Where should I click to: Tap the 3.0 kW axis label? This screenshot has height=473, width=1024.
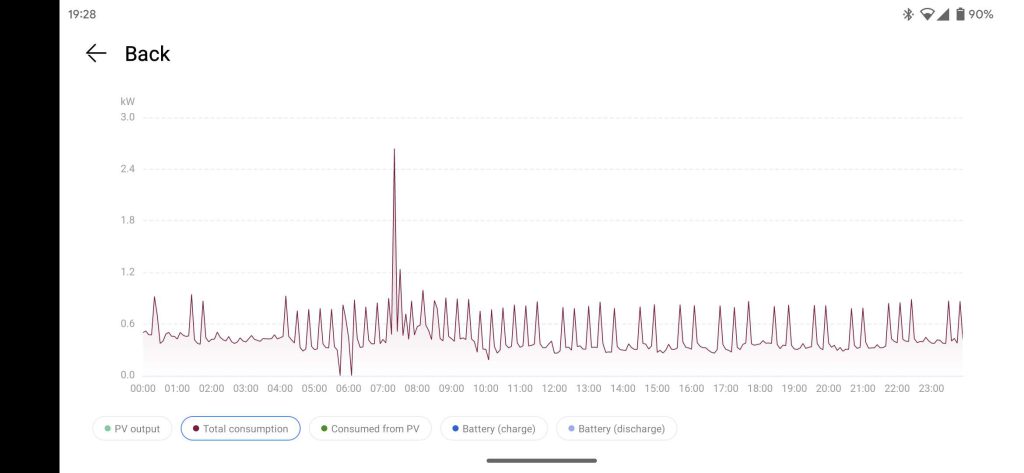click(x=127, y=118)
